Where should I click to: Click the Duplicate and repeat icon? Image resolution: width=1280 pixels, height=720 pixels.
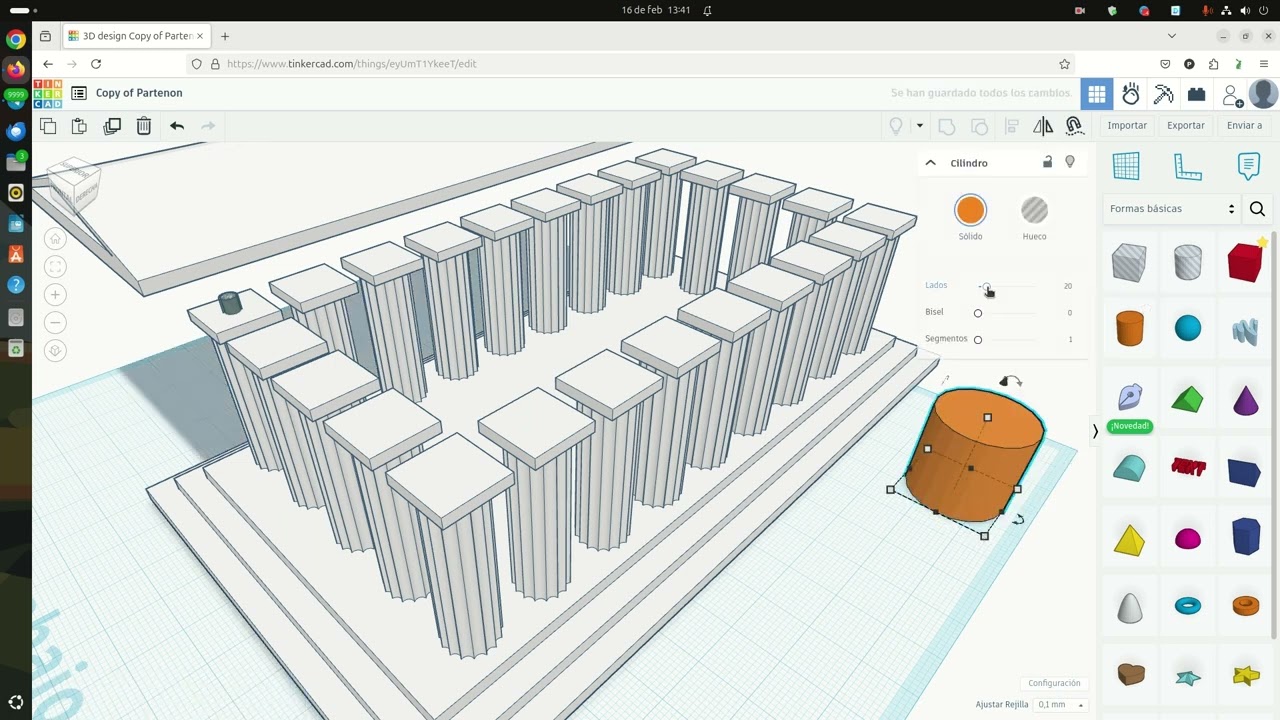[x=112, y=126]
